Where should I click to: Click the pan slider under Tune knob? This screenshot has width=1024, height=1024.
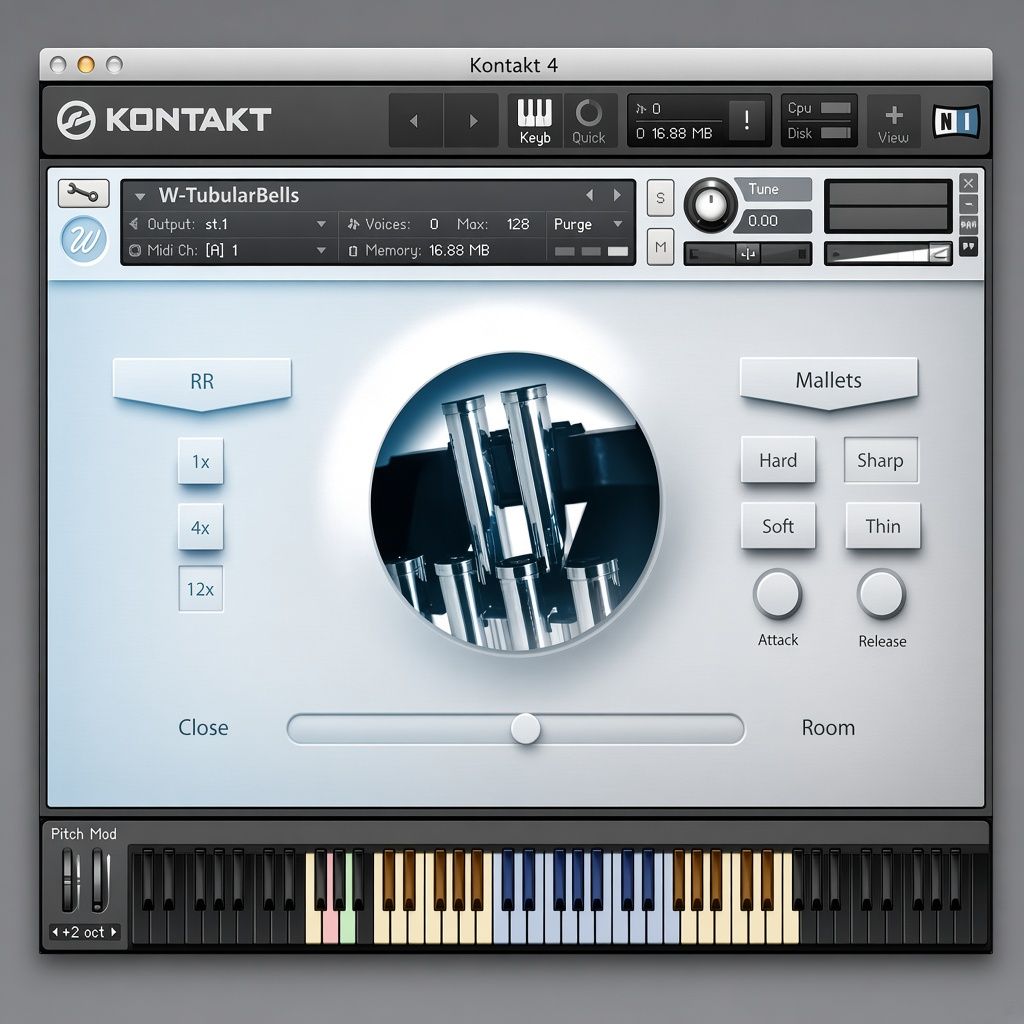point(748,253)
